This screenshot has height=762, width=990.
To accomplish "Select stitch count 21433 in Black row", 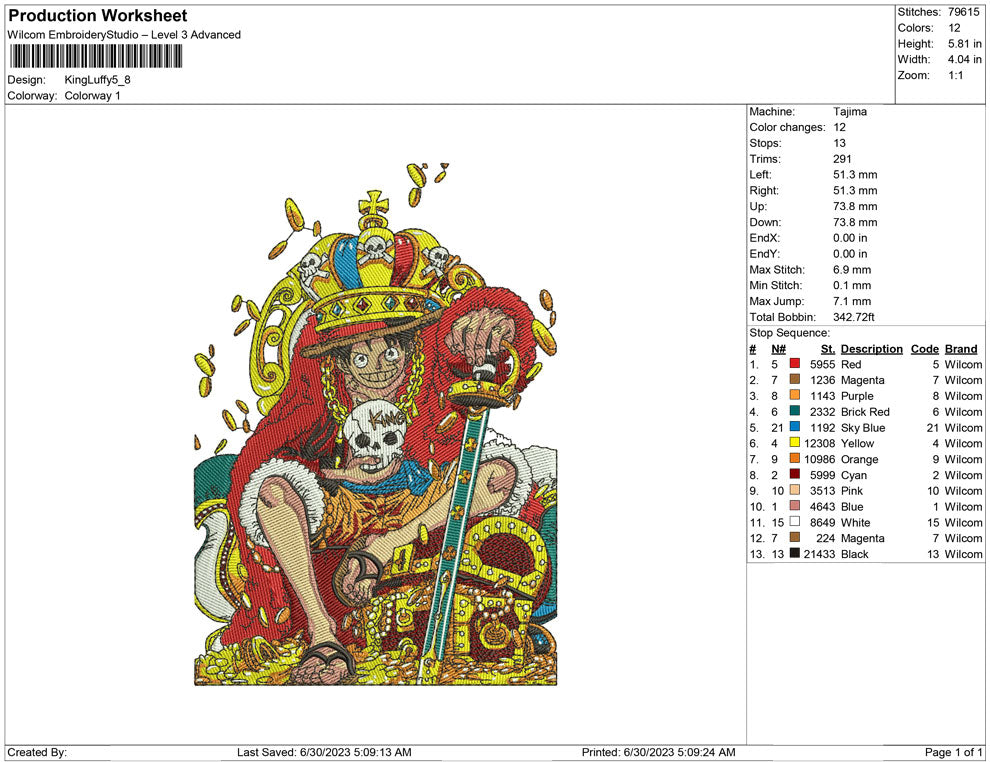I will [x=820, y=554].
